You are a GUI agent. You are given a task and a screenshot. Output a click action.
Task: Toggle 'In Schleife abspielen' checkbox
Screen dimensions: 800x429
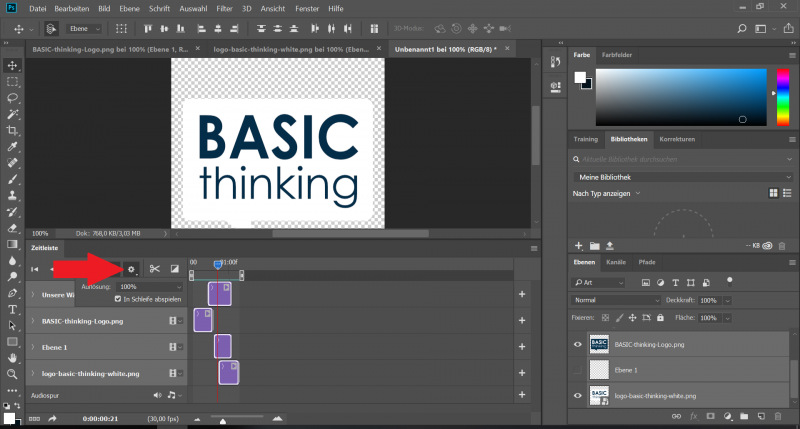[118, 299]
